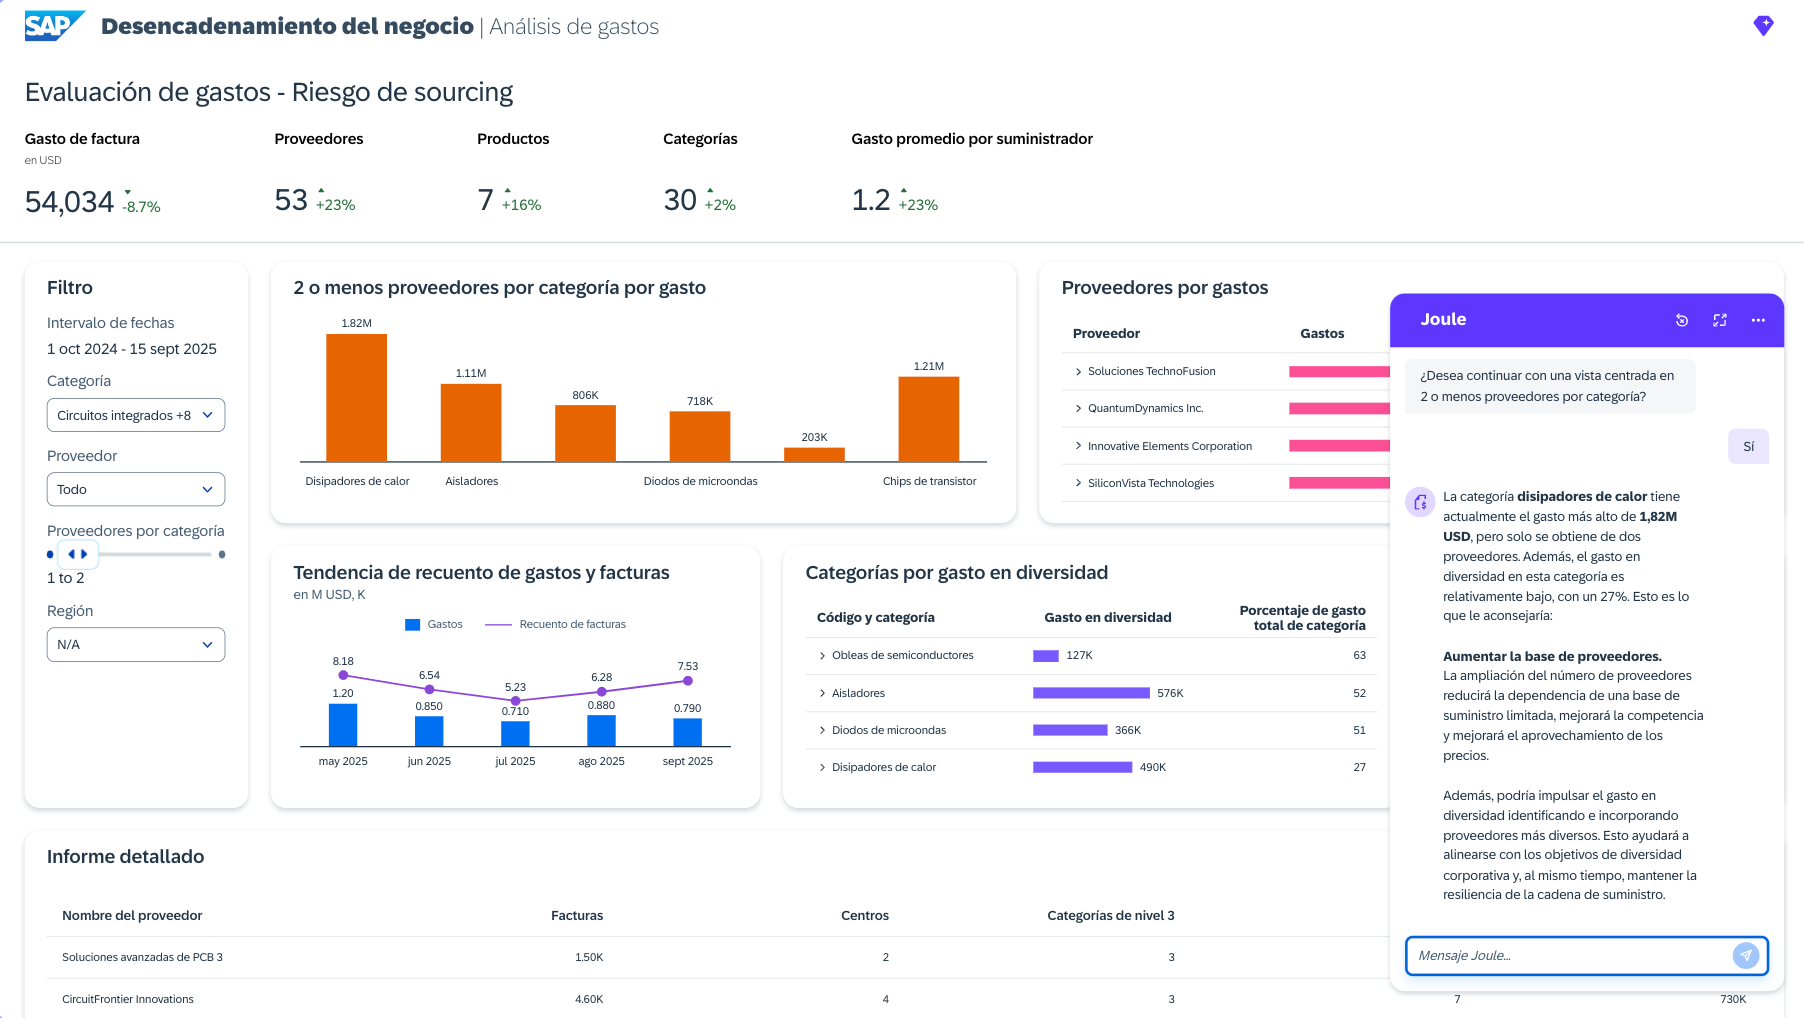The width and height of the screenshot is (1804, 1018).
Task: Click the Análisis de gastos header title
Action: (574, 27)
